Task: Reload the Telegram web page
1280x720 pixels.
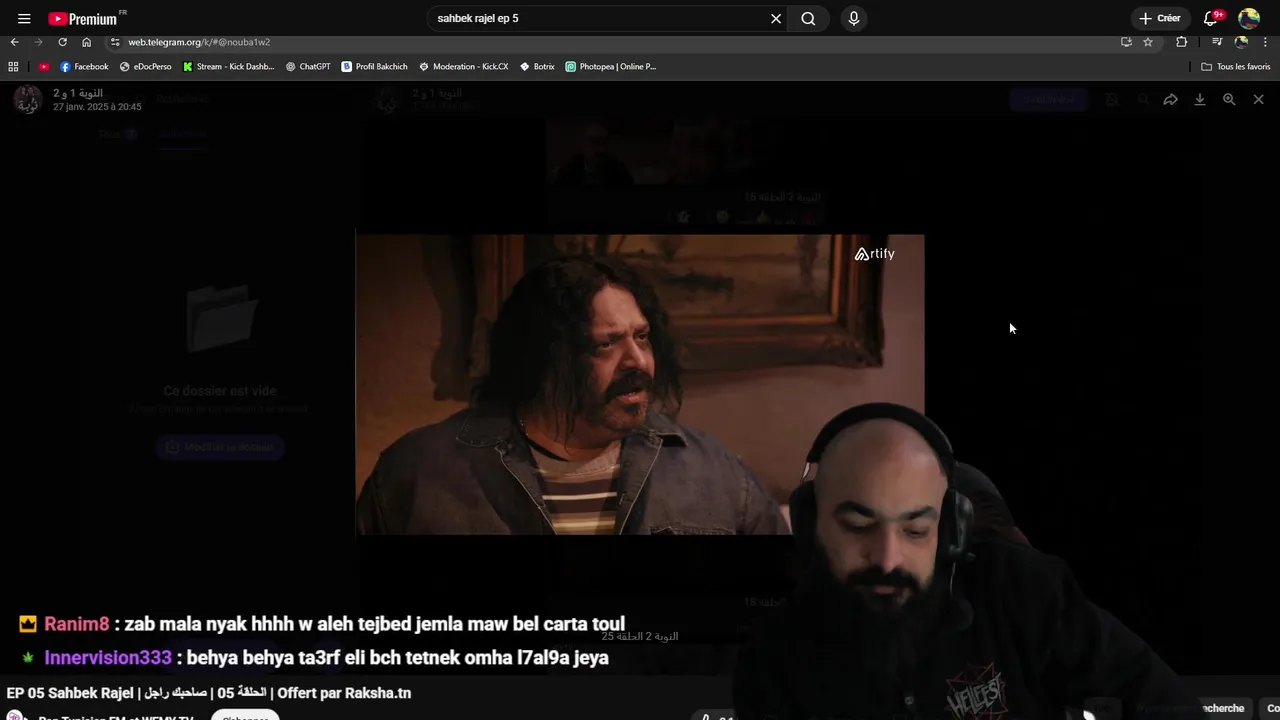Action: click(x=62, y=42)
